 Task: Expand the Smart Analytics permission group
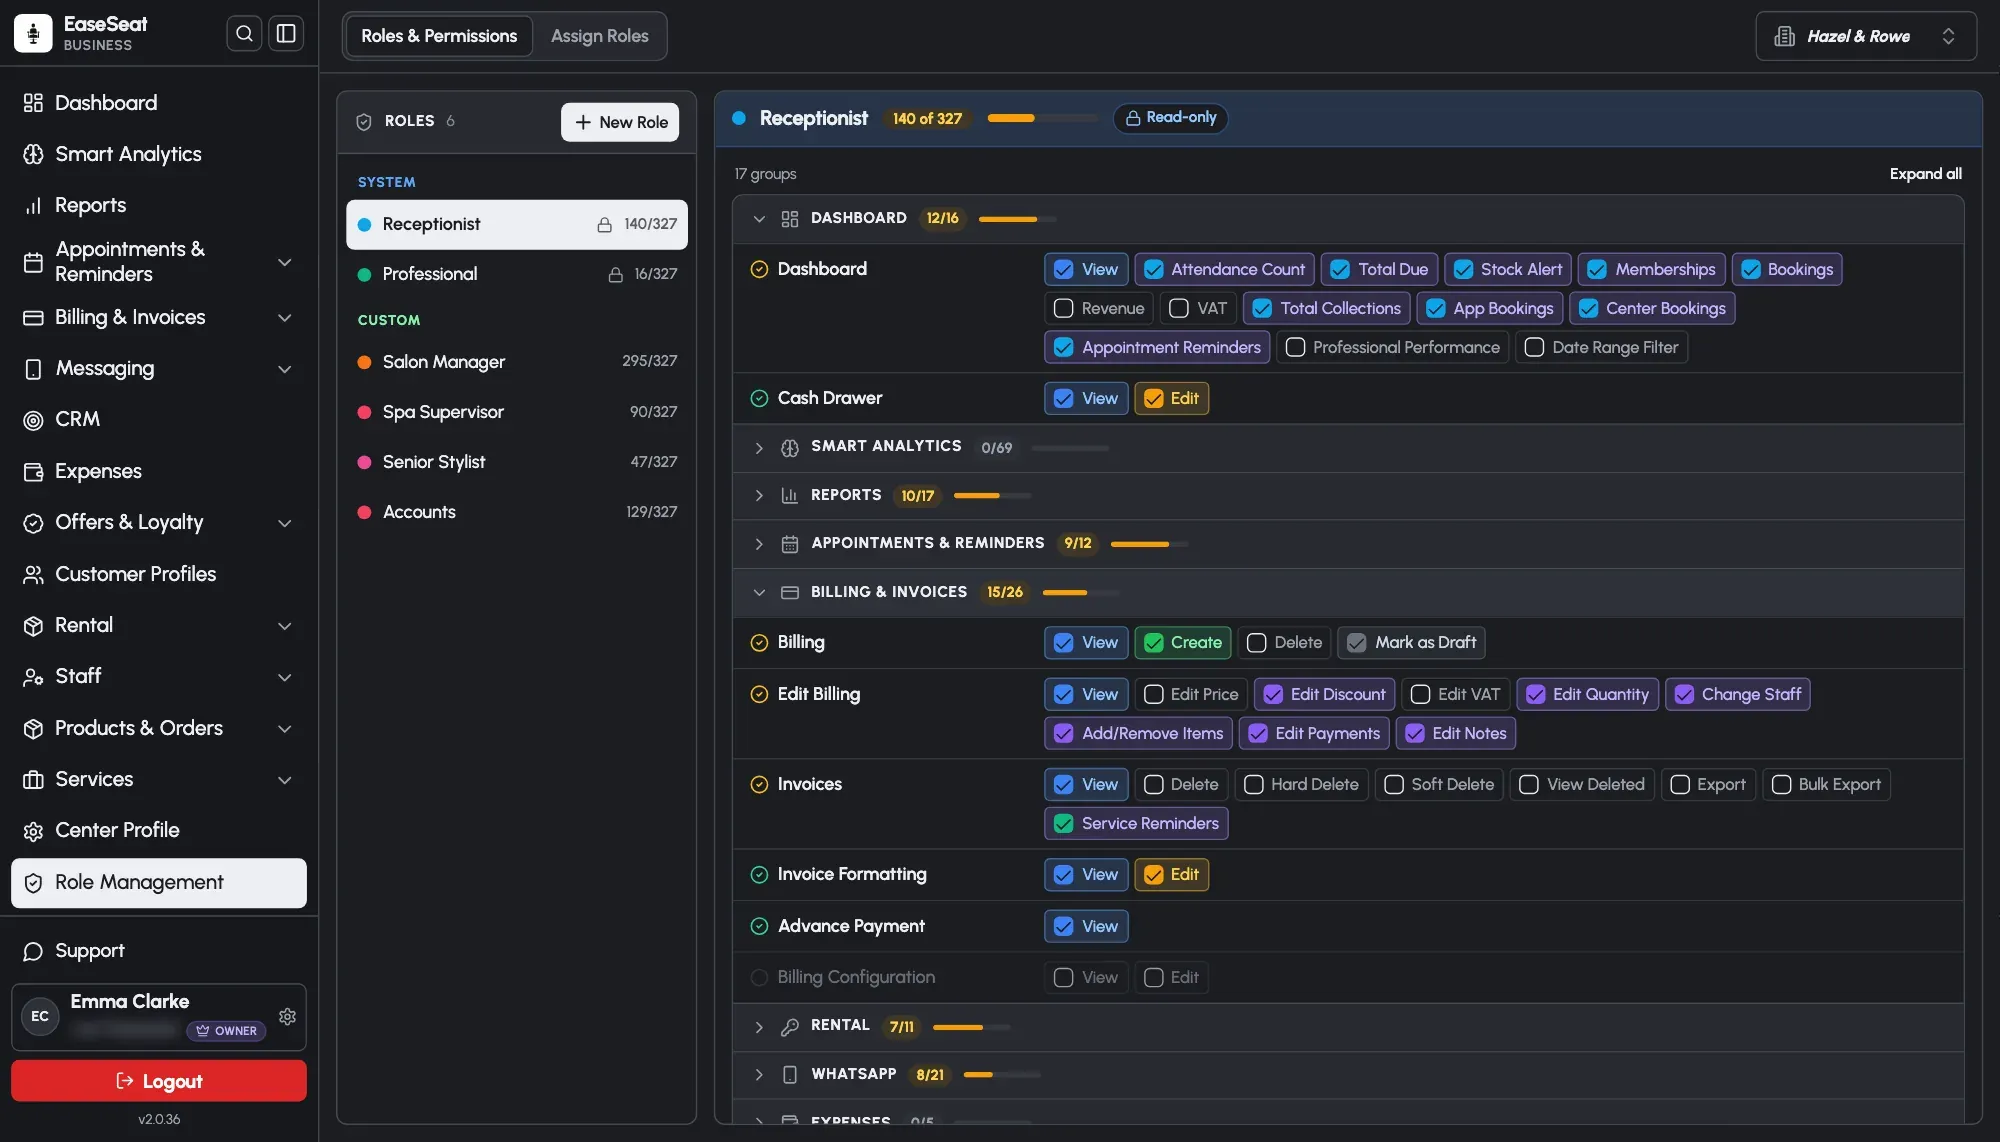click(759, 447)
